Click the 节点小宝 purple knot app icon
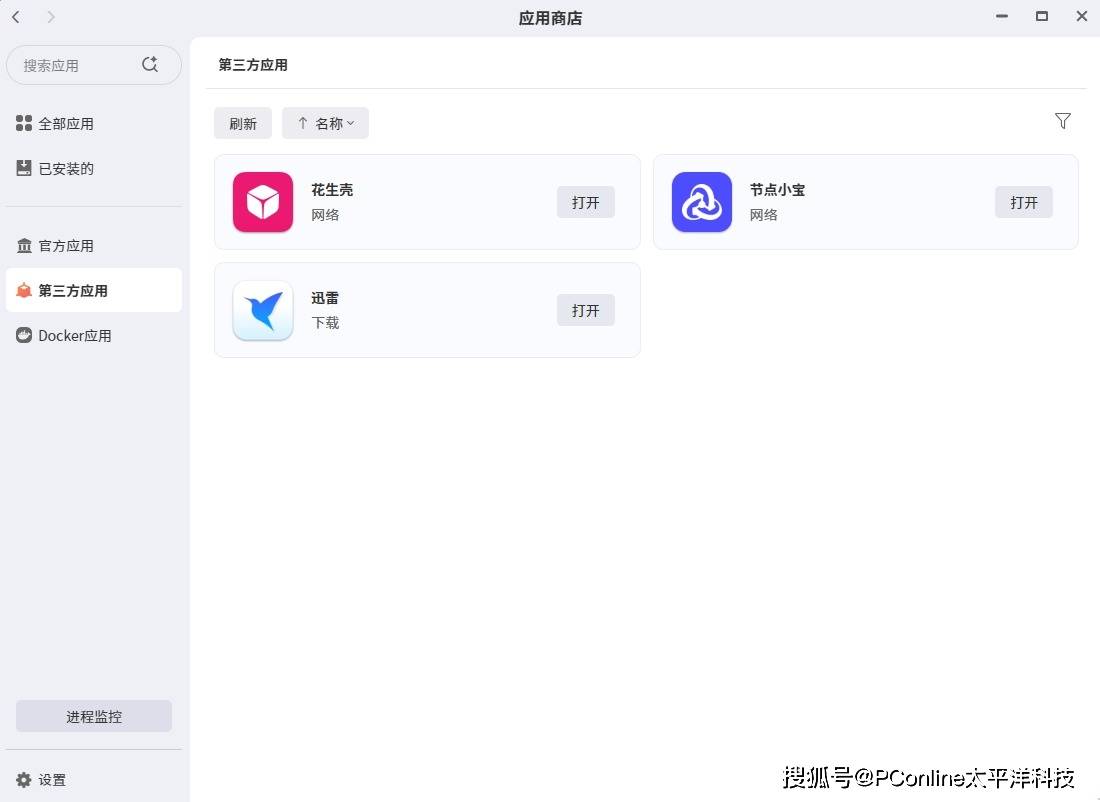 [702, 202]
